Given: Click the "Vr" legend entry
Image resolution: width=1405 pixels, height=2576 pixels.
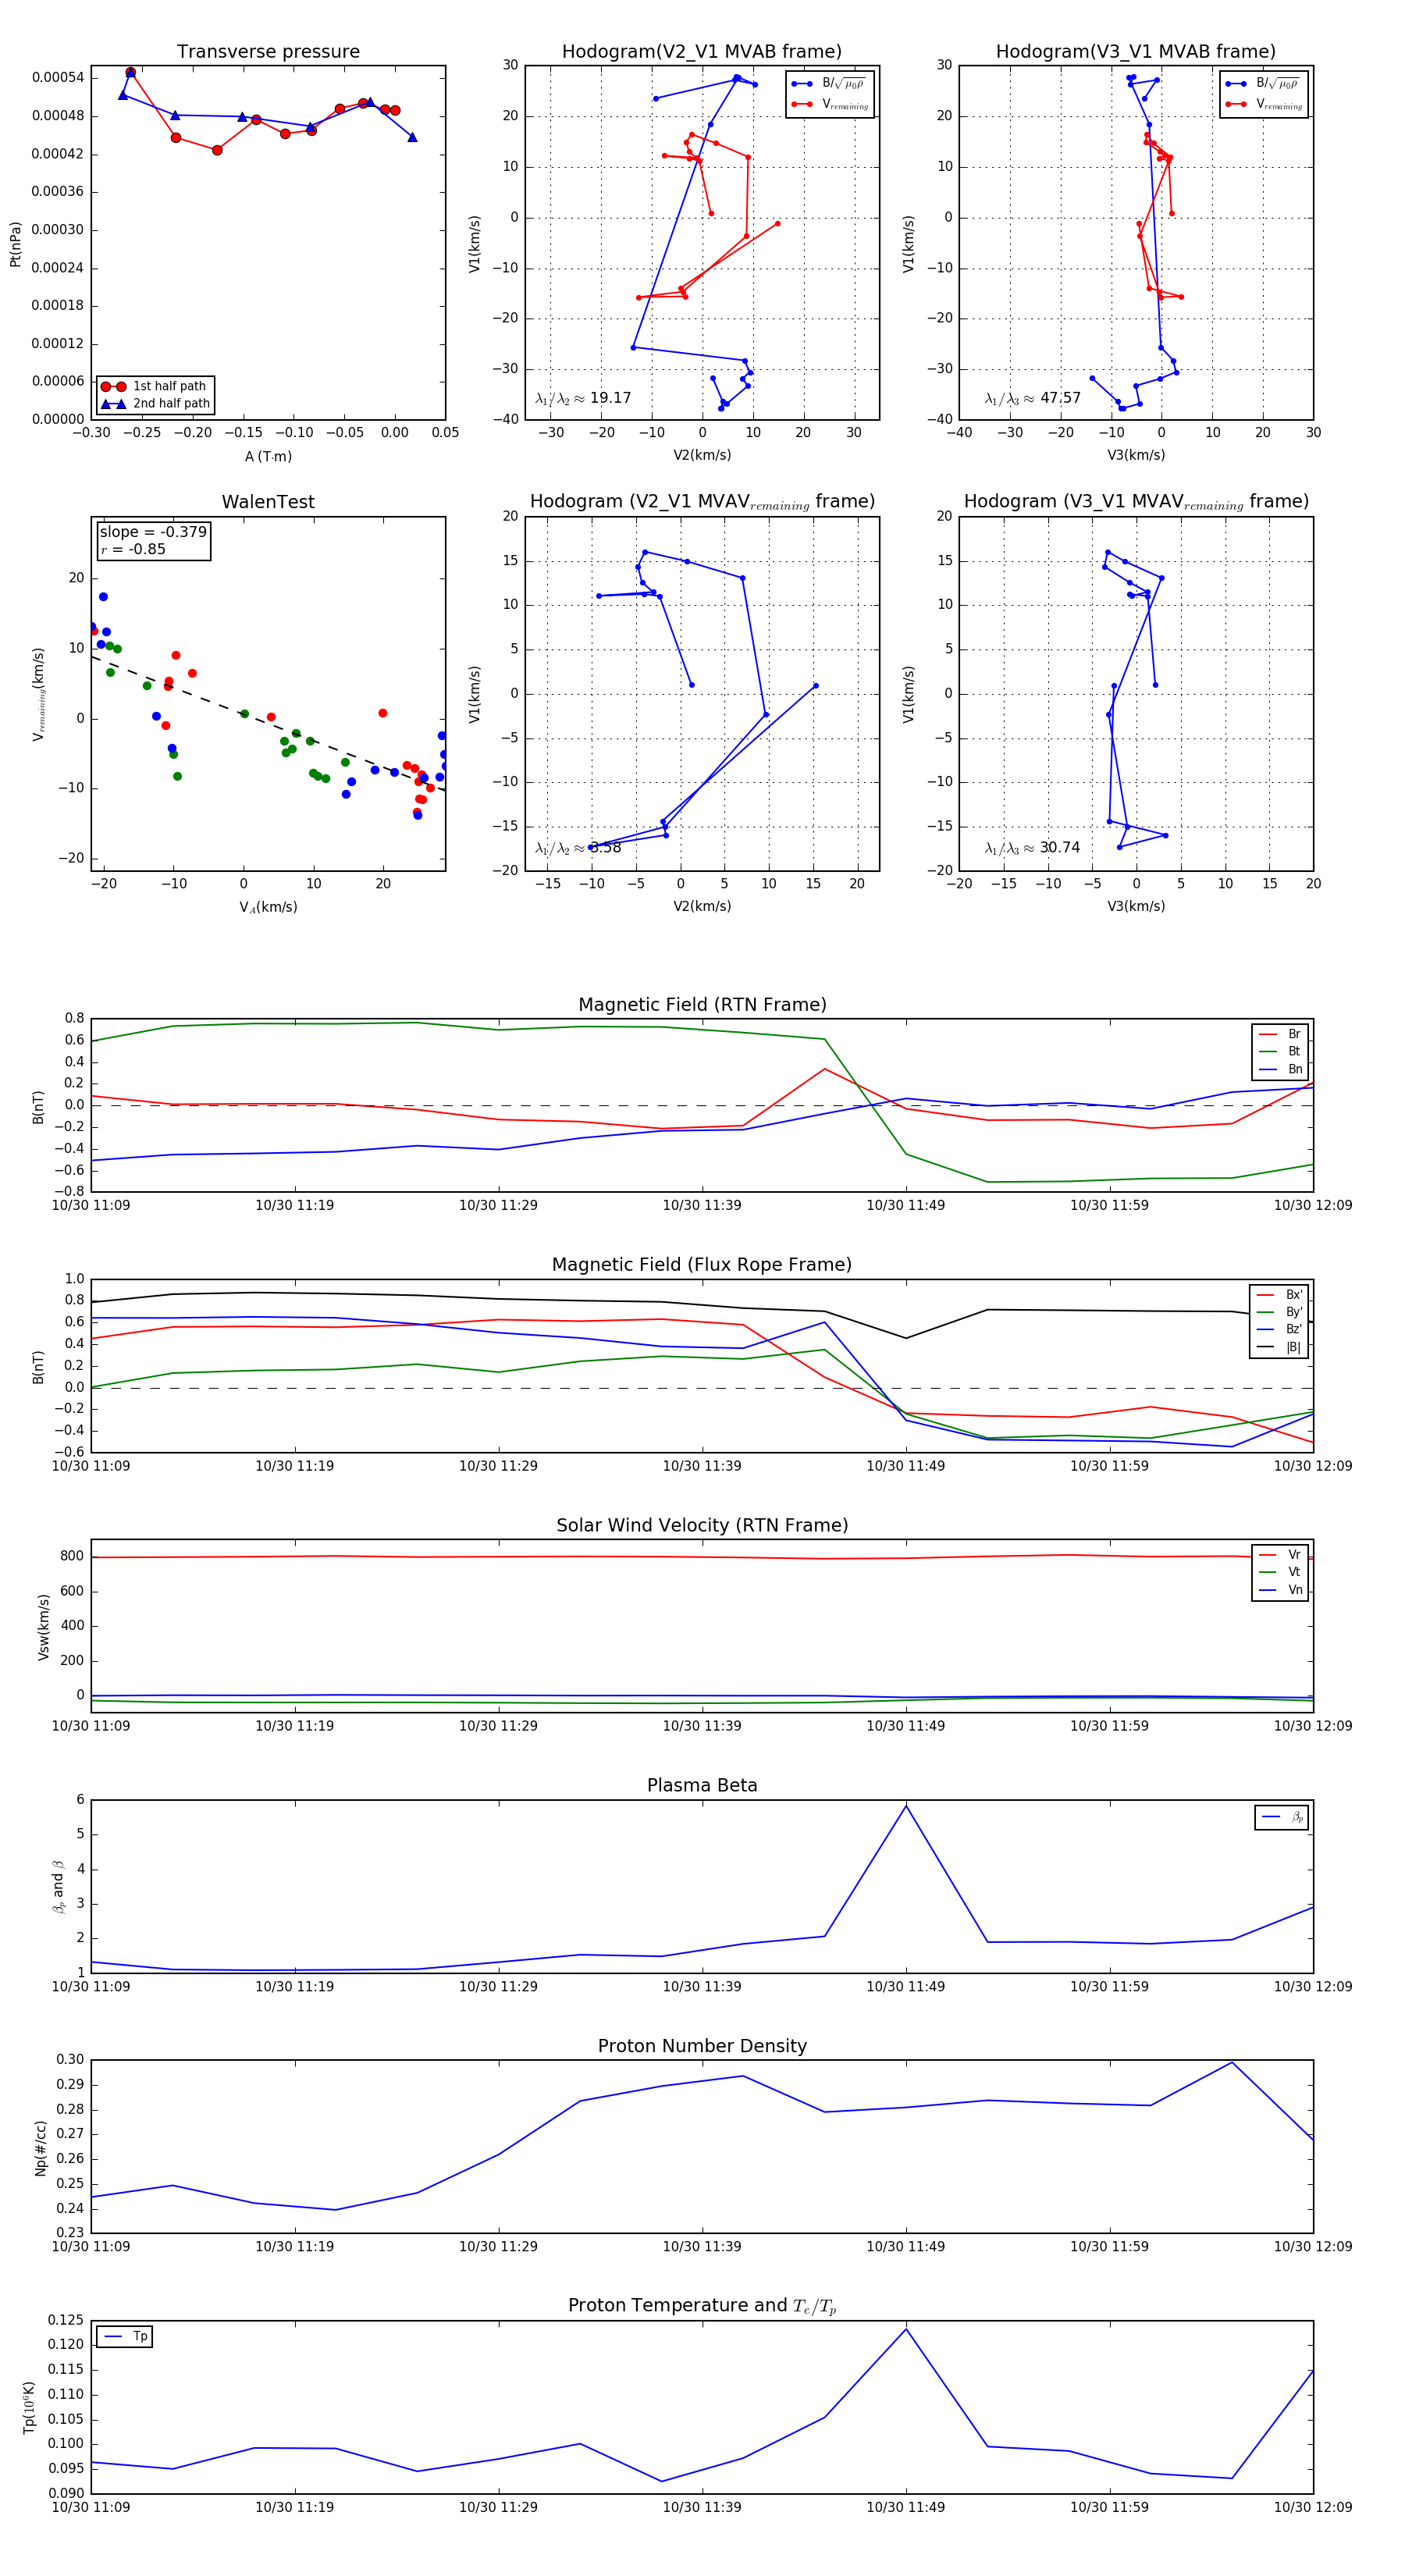Looking at the screenshot, I should click(x=1280, y=1555).
